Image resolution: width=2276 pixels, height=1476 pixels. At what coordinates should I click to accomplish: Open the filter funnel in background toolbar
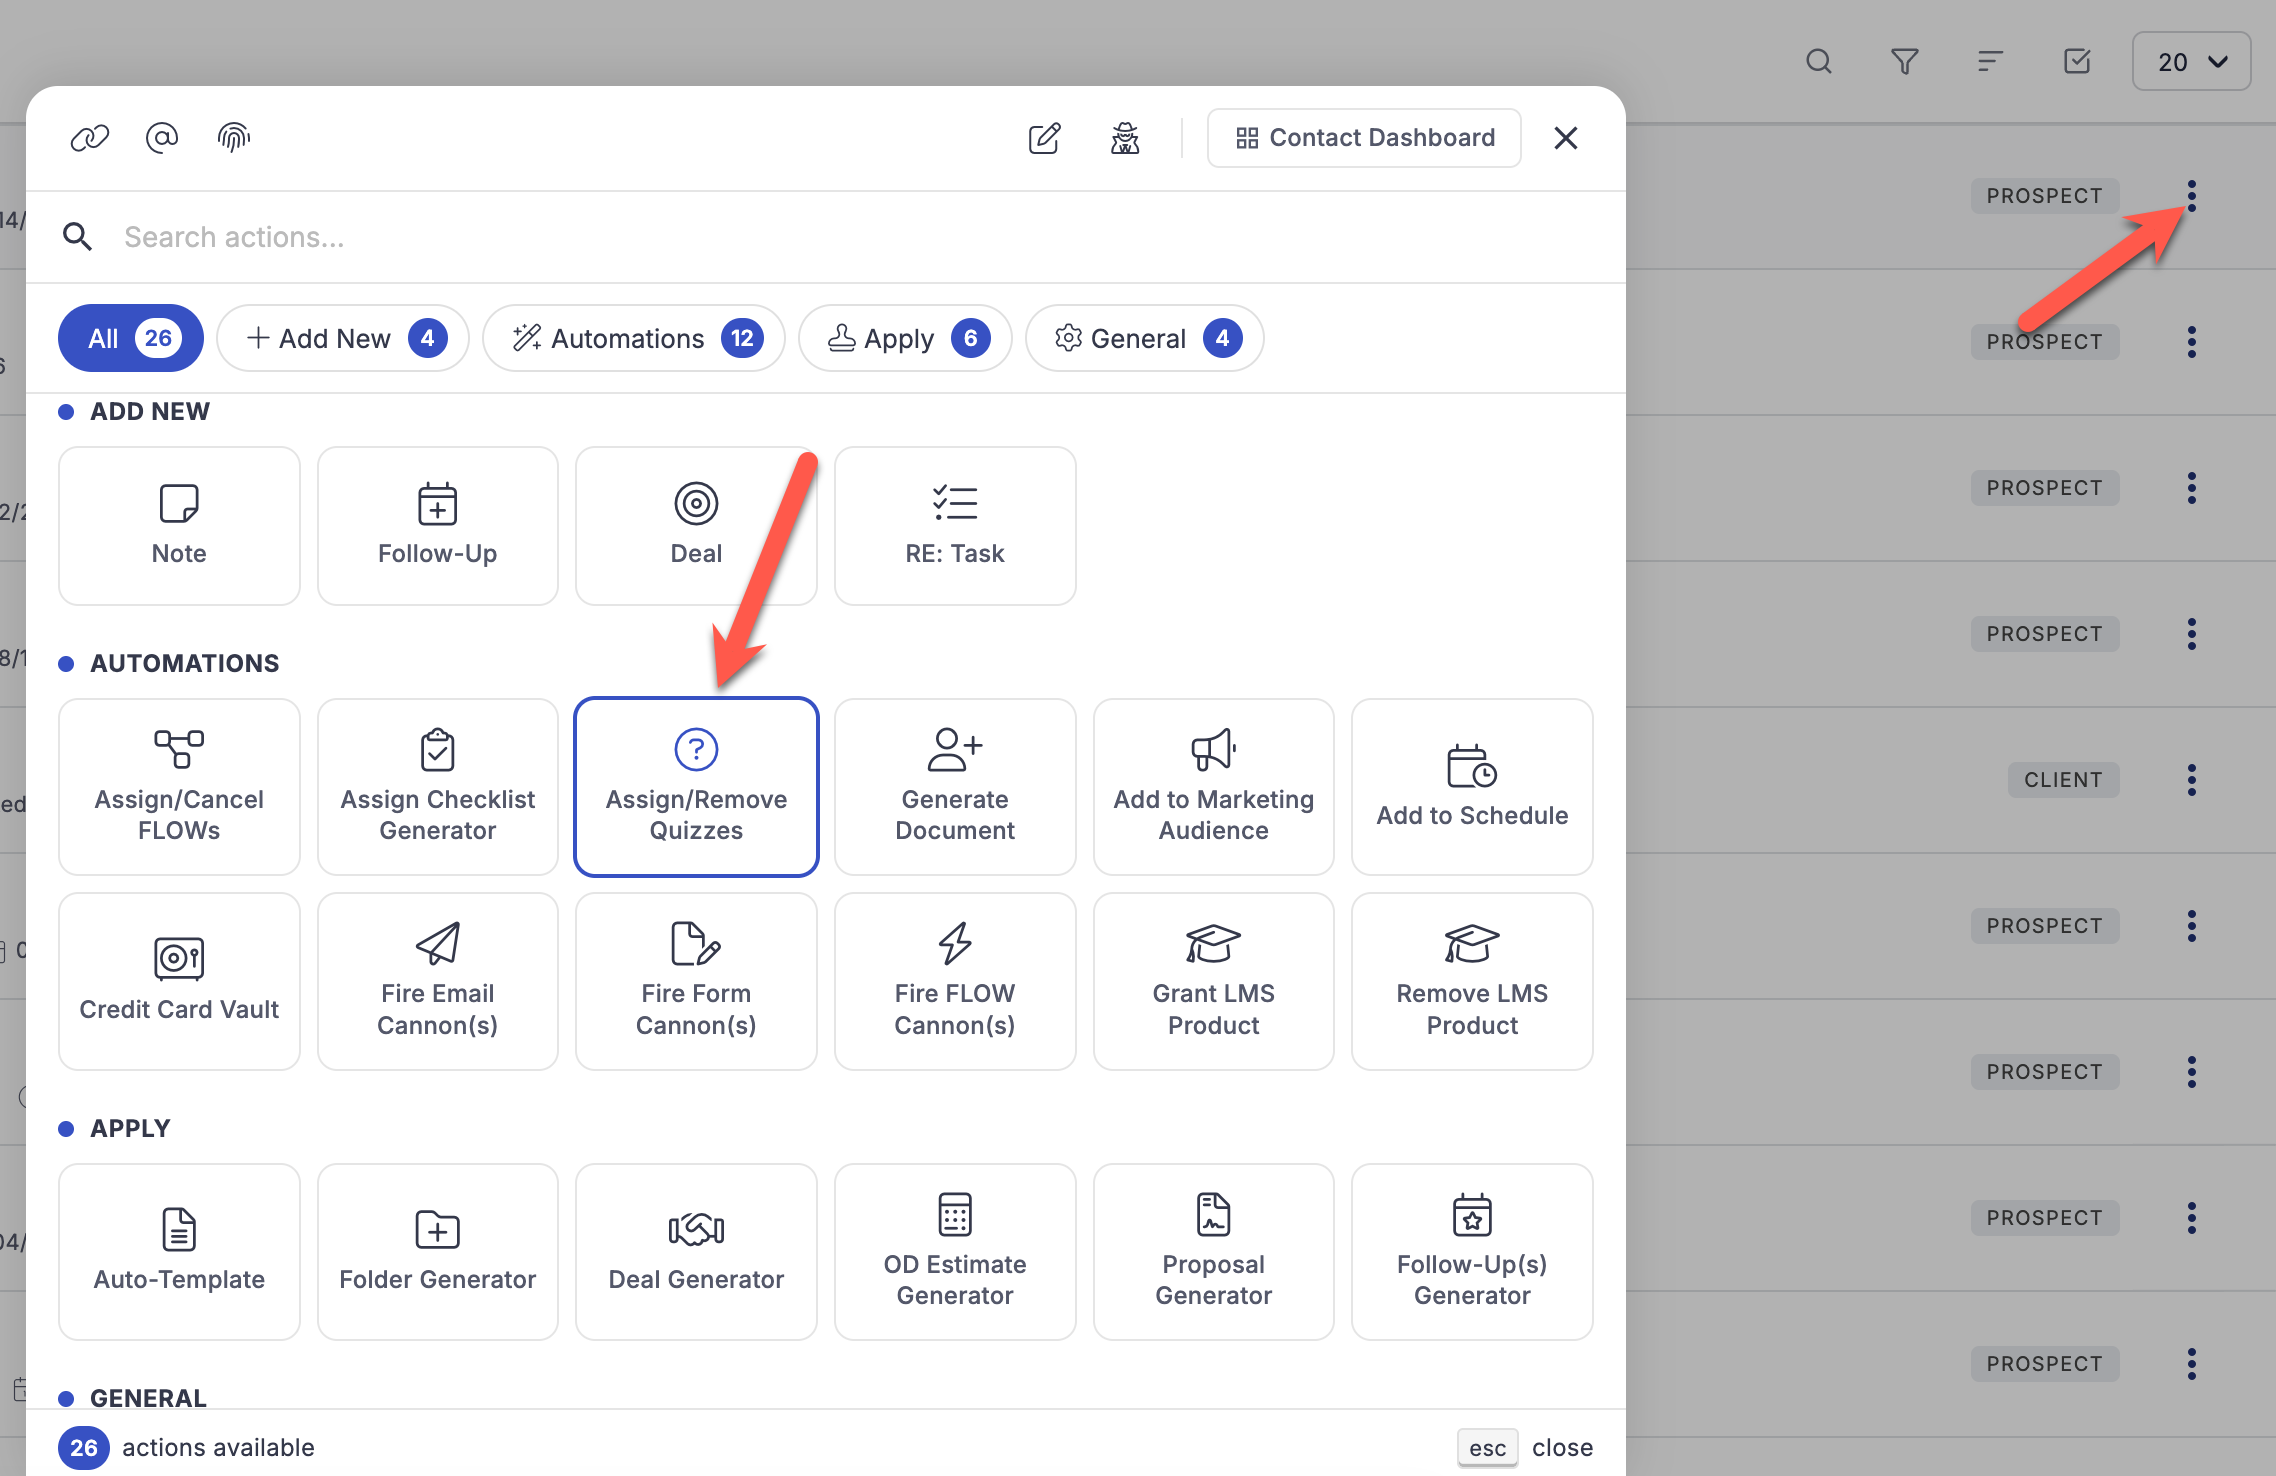[1905, 62]
